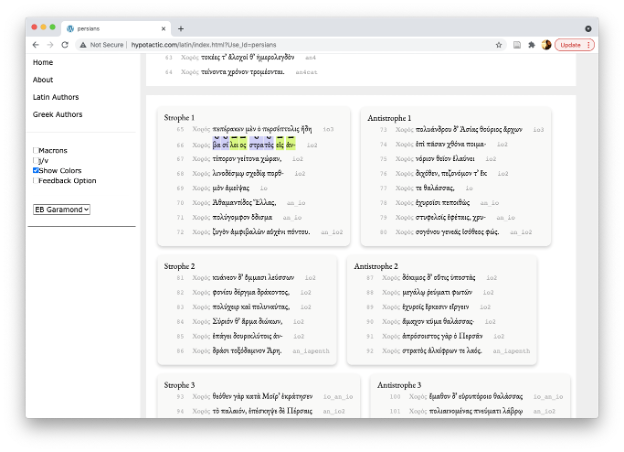
Task: Click the first purple highlighted syllable in line 66
Action: tap(217, 145)
